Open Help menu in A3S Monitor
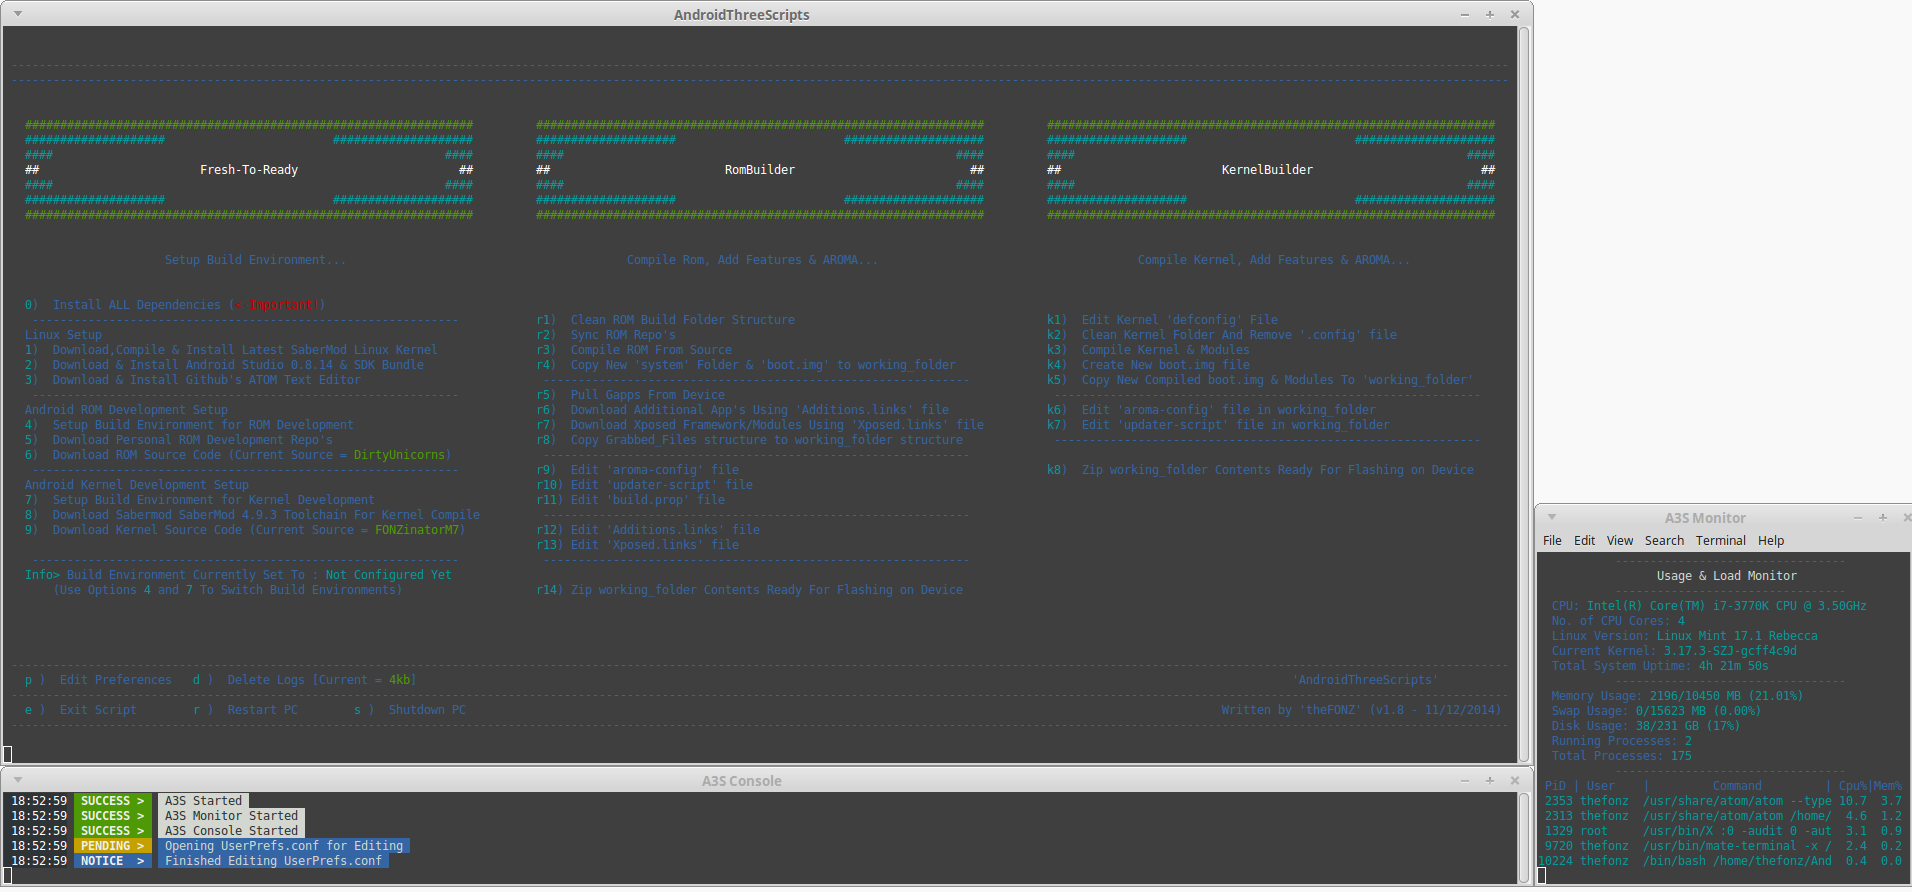The width and height of the screenshot is (1912, 892). pos(1771,540)
